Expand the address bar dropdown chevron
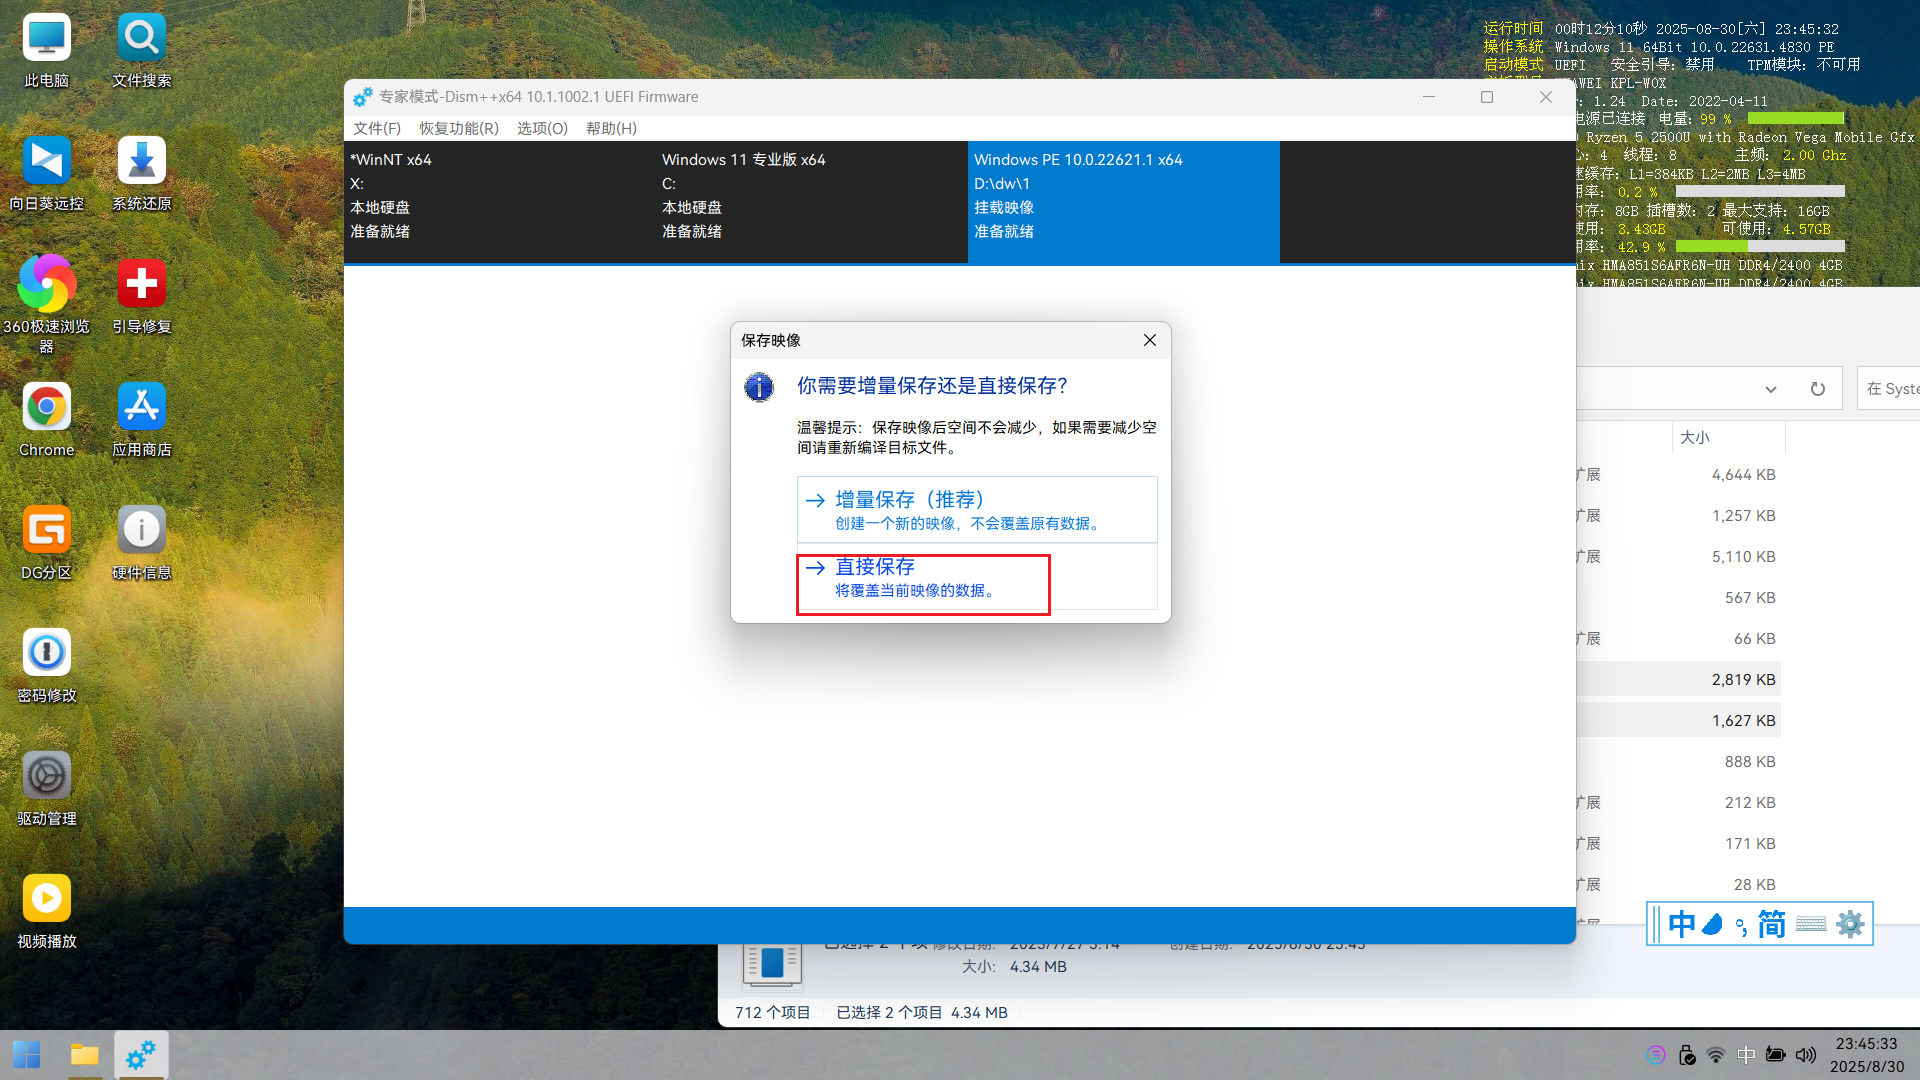This screenshot has height=1080, width=1920. tap(1770, 389)
